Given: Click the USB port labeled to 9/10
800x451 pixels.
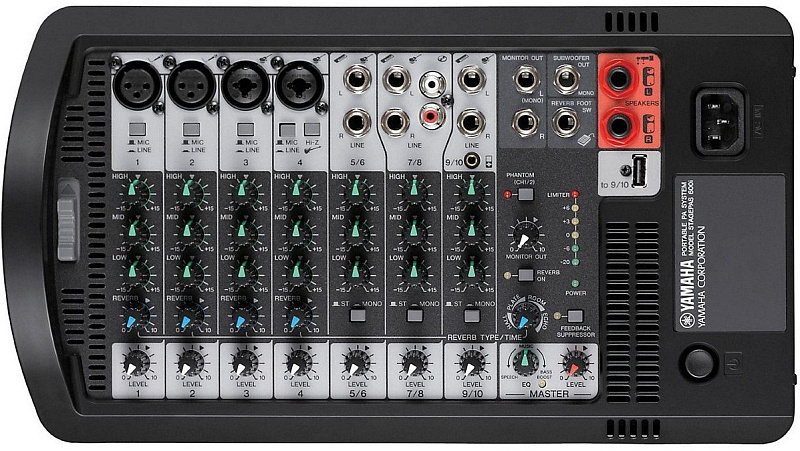Looking at the screenshot, I should point(639,172).
